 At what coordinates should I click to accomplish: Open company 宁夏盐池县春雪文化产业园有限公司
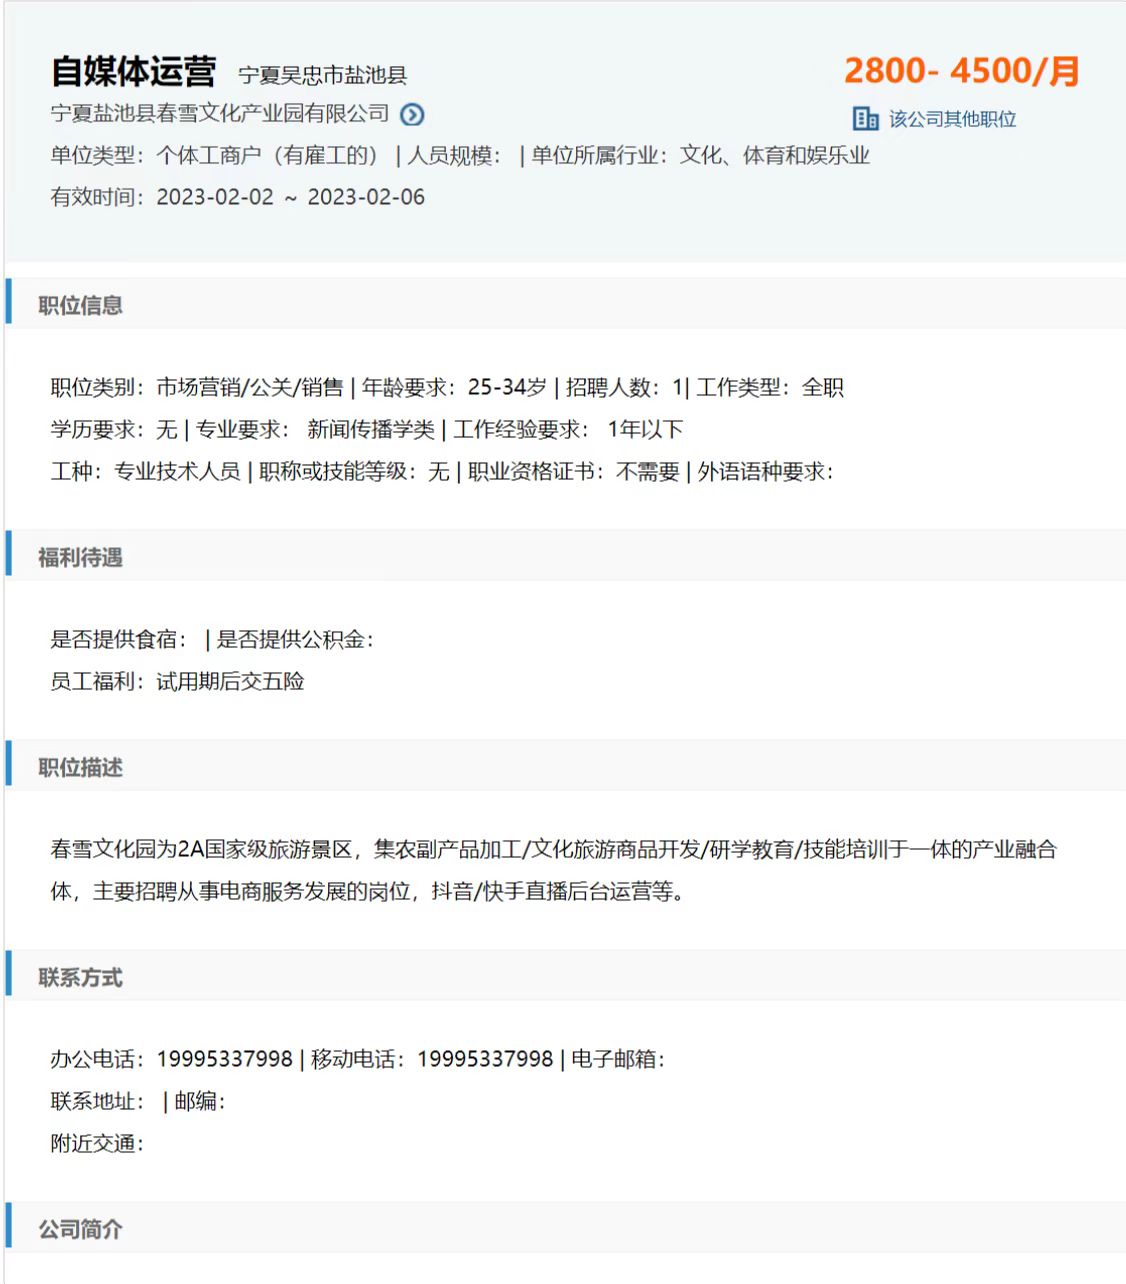pyautogui.click(x=220, y=114)
